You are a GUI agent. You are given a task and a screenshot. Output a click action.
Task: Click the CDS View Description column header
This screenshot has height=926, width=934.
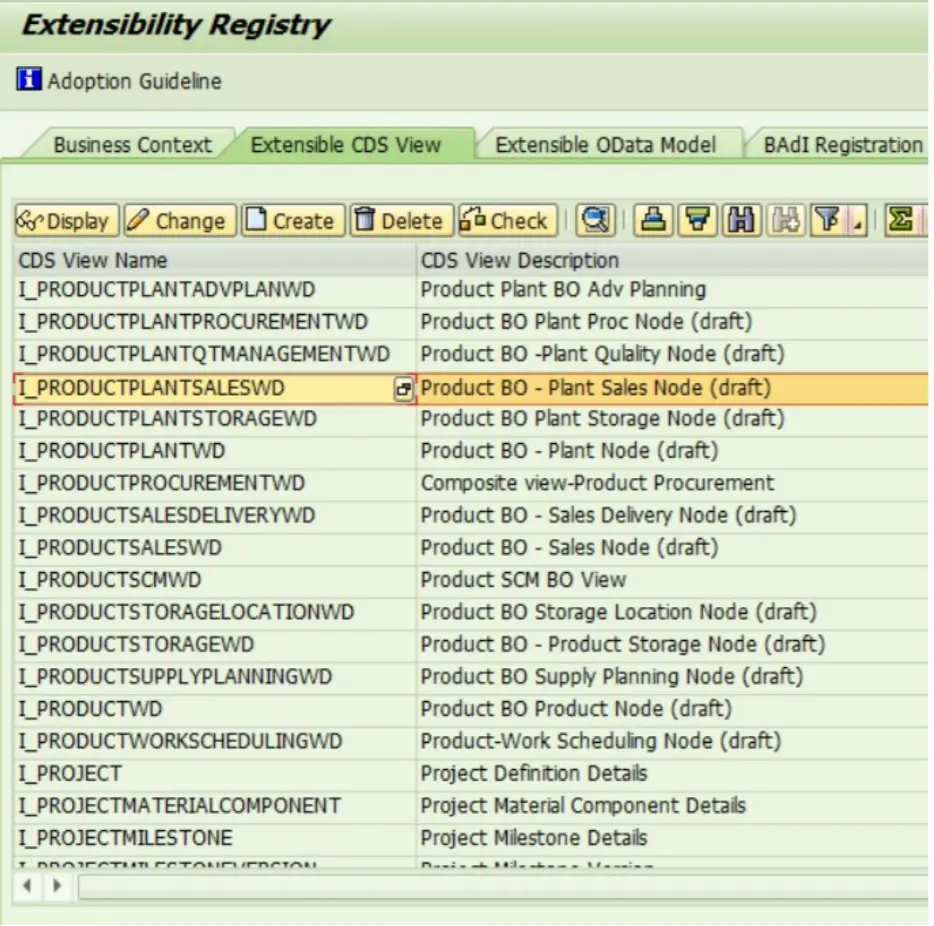pyautogui.click(x=673, y=260)
